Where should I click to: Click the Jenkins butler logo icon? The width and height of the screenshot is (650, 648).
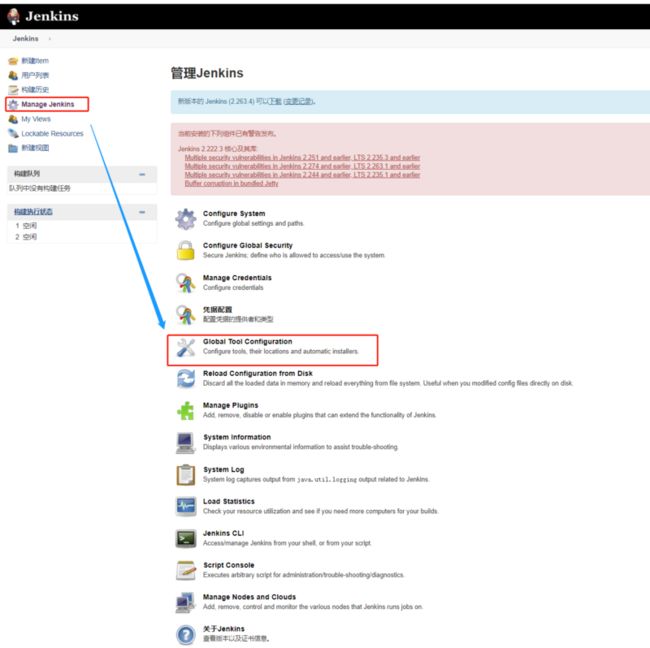pos(14,17)
